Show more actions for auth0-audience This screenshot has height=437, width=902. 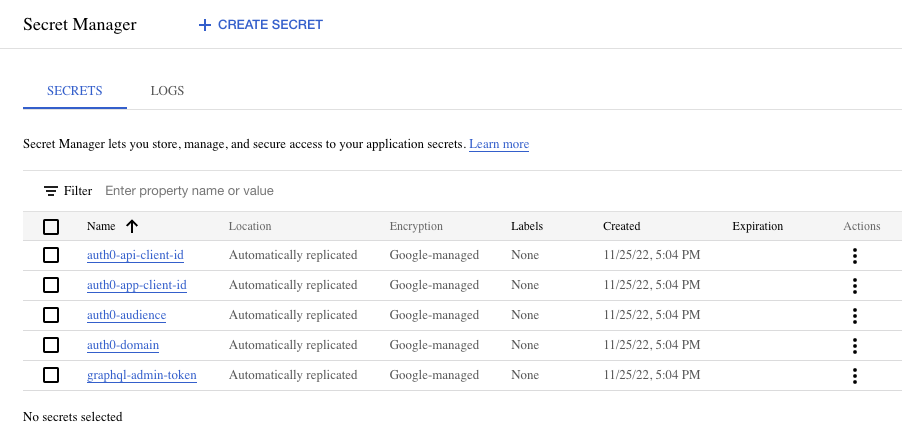pos(855,316)
